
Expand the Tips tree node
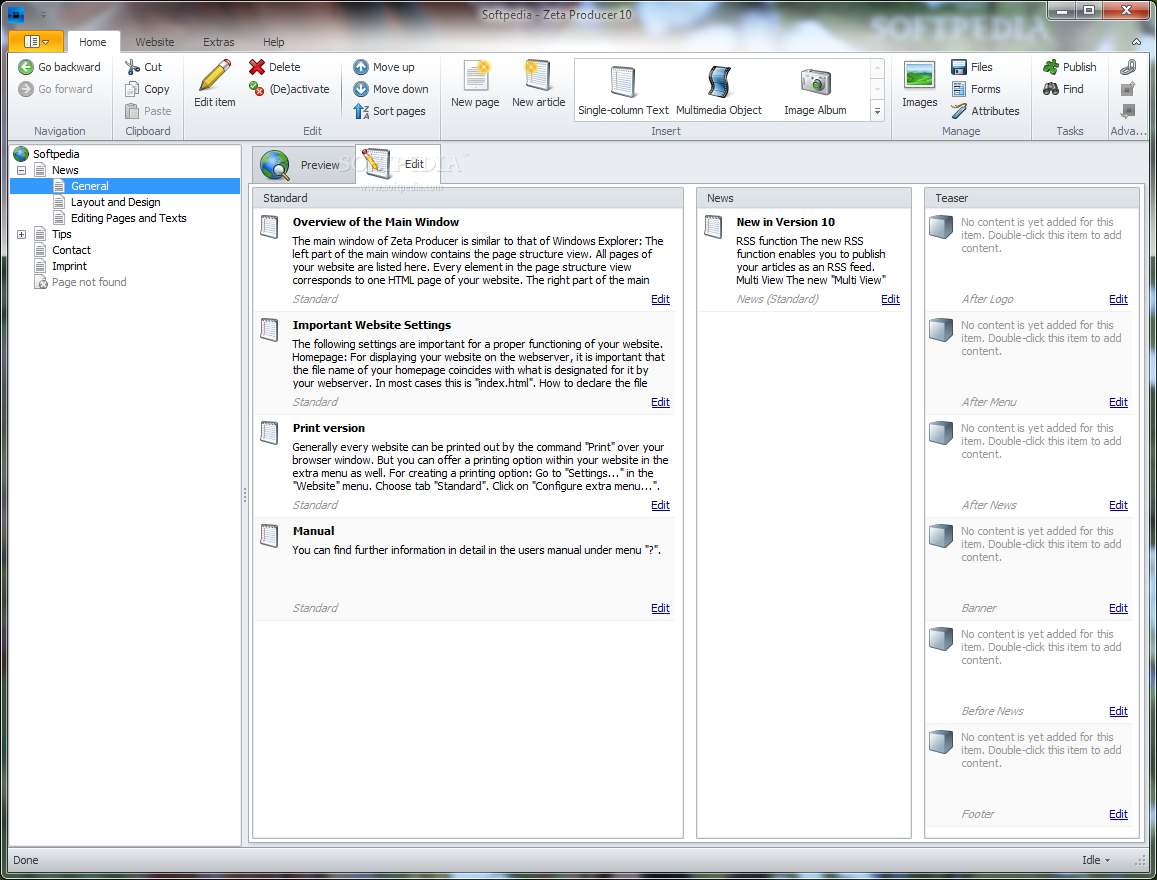21,235
